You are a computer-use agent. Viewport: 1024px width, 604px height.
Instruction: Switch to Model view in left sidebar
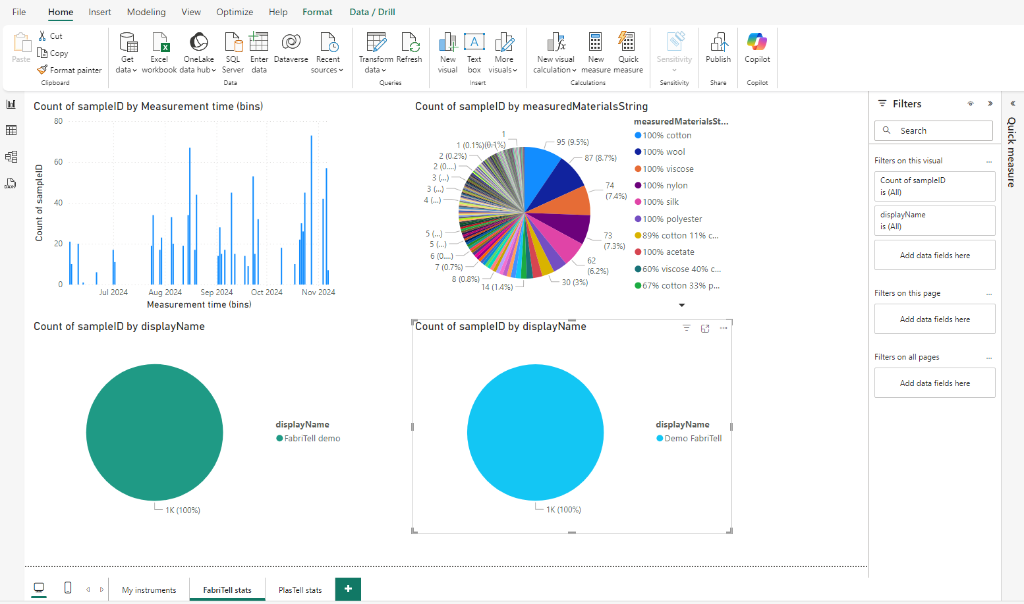coord(11,157)
